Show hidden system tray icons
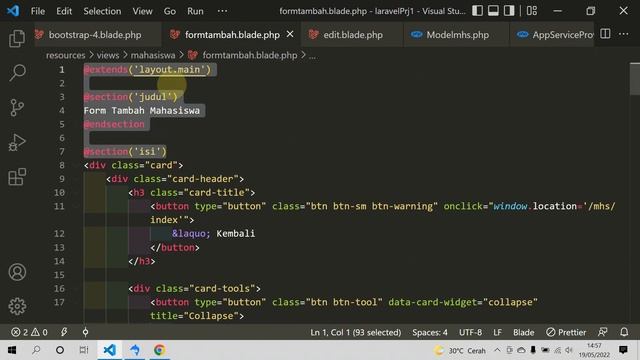This screenshot has height=360, width=640. (497, 350)
